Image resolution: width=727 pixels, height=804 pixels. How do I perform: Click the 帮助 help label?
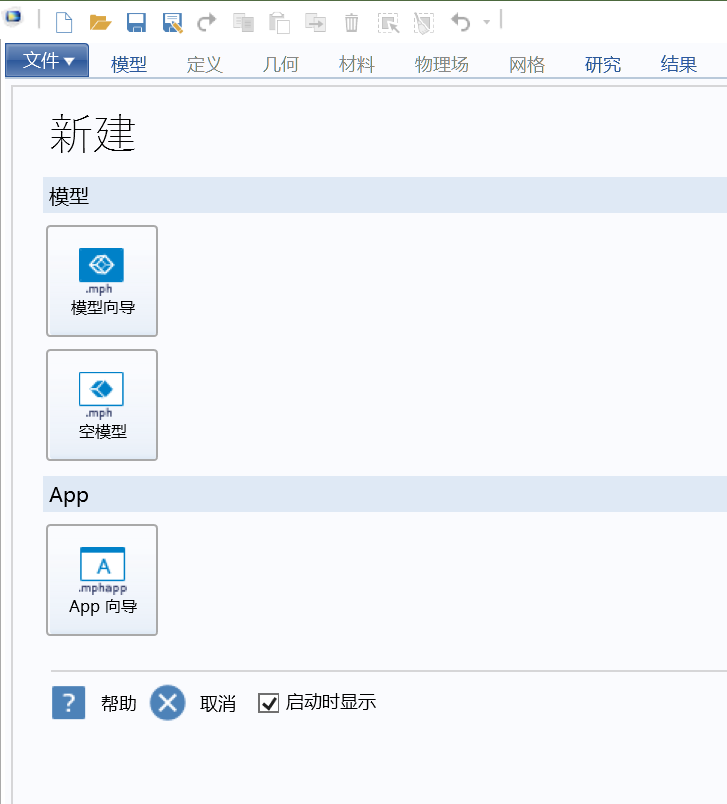point(119,703)
